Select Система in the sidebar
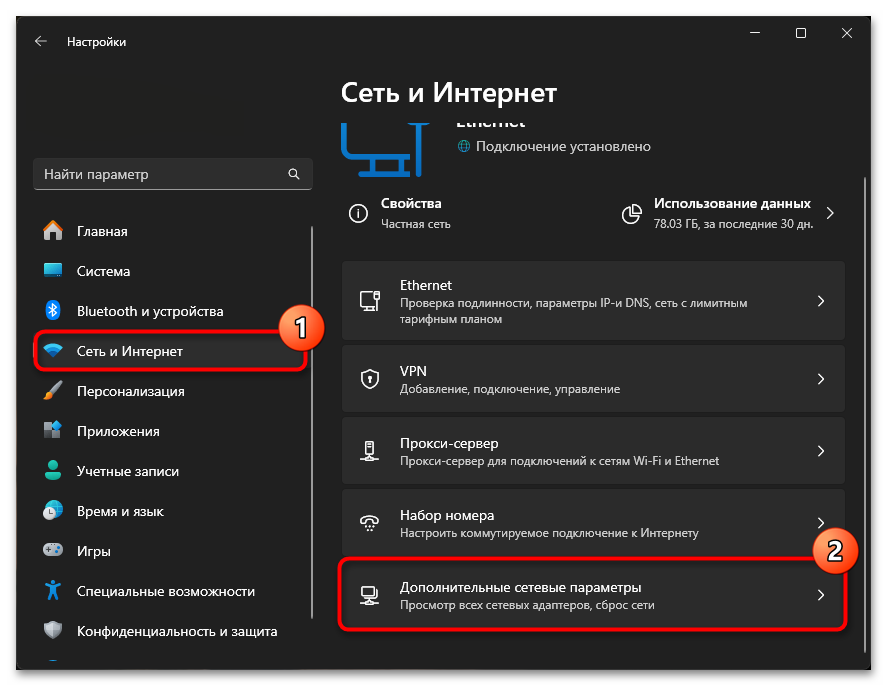The image size is (887, 686). pyautogui.click(x=171, y=271)
